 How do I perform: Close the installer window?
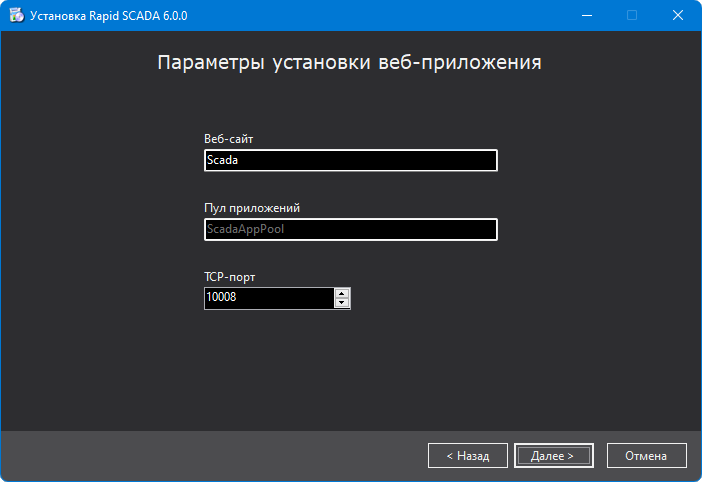tap(678, 16)
